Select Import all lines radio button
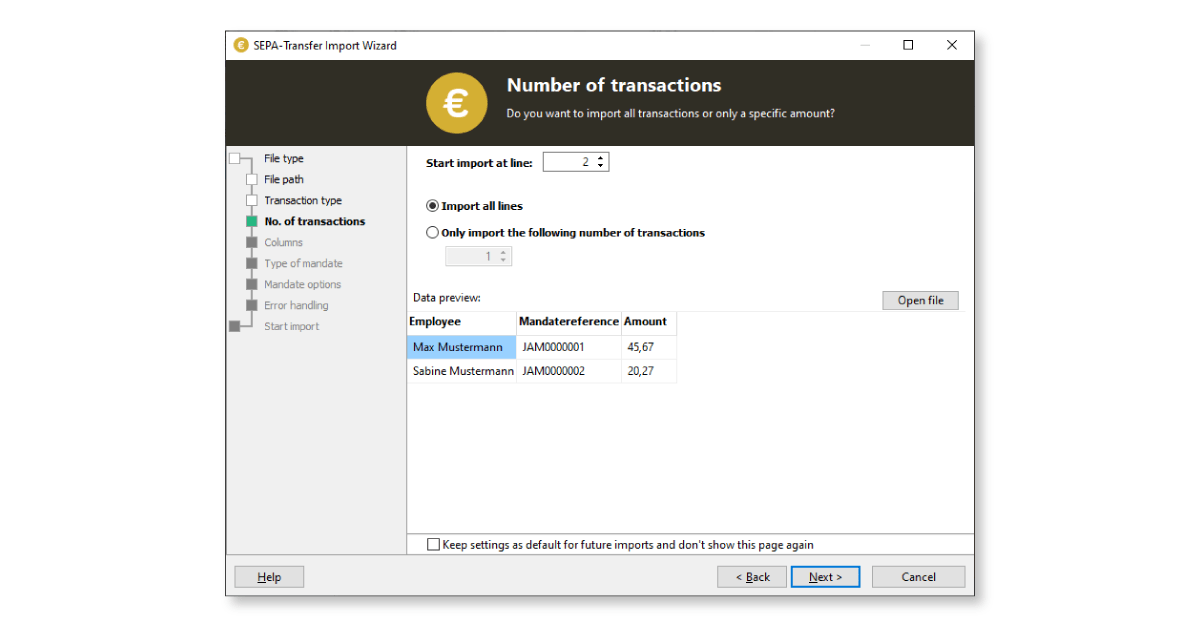Image resolution: width=1200 pixels, height=627 pixels. (432, 206)
